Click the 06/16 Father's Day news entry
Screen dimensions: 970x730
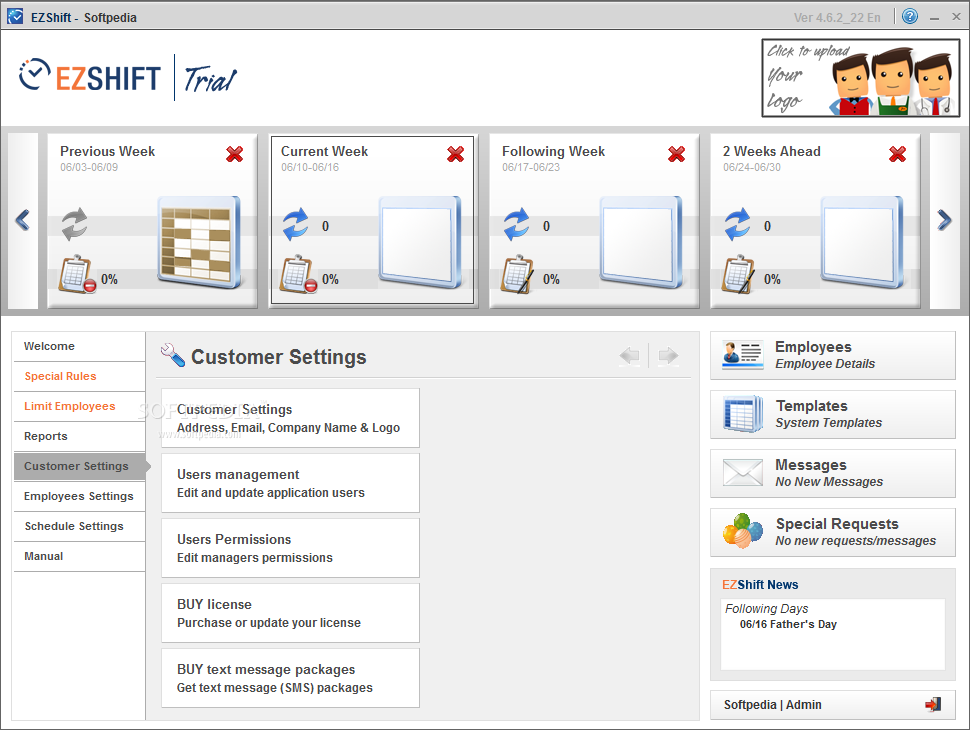click(788, 624)
